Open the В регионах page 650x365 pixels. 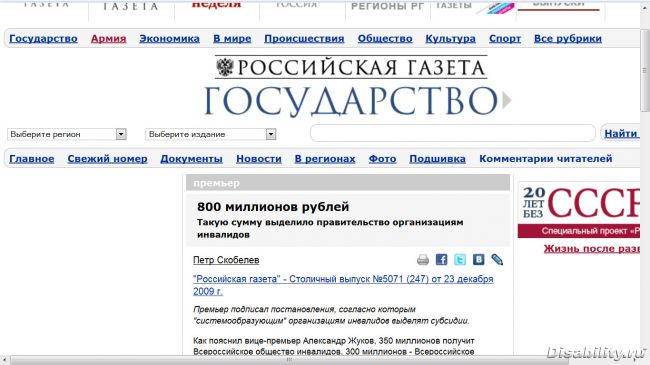coord(325,159)
